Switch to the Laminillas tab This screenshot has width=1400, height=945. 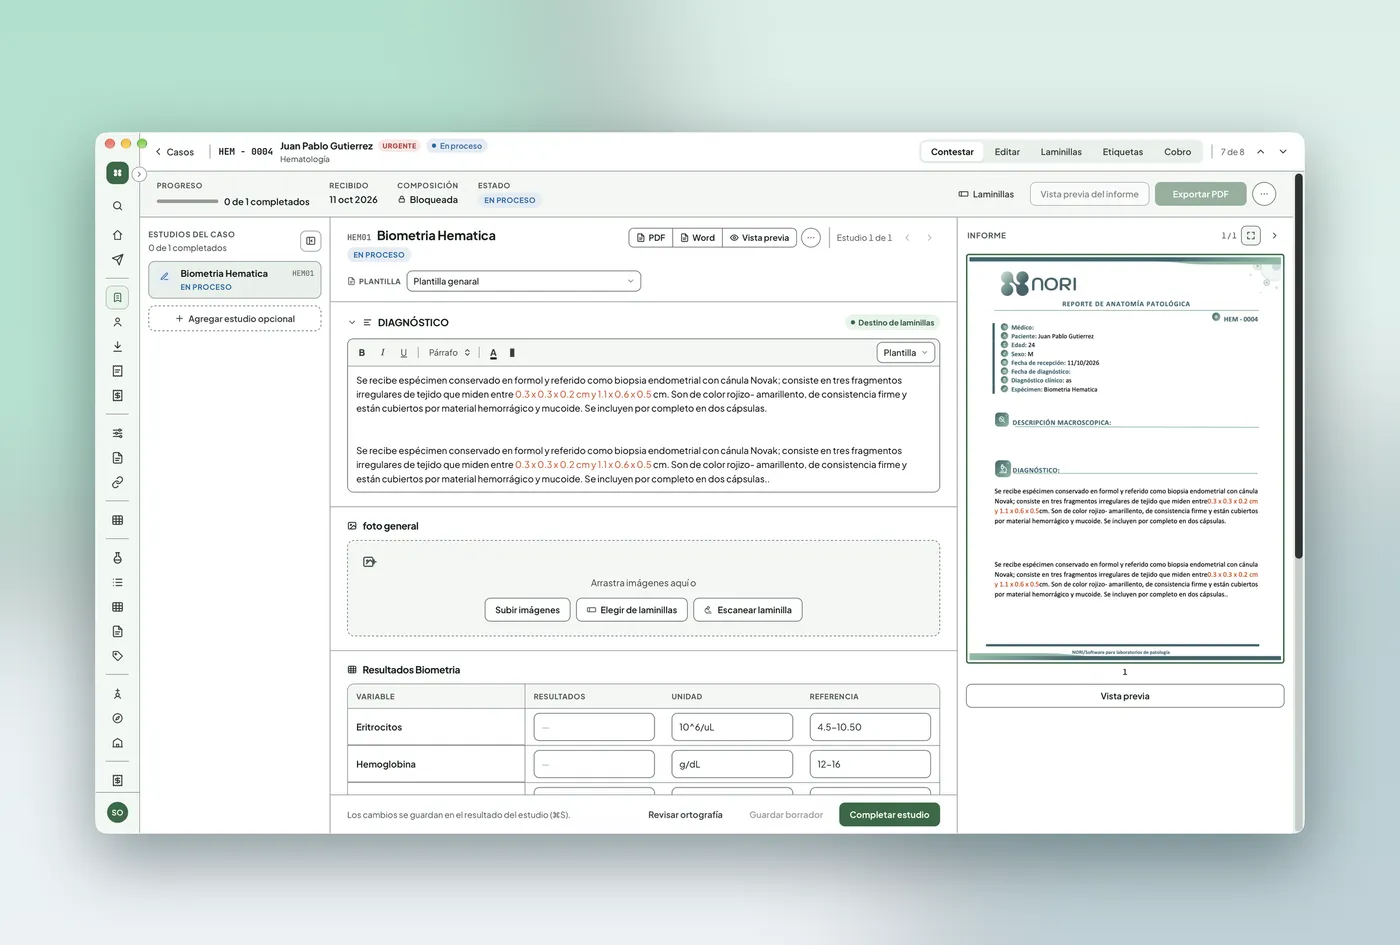(1061, 152)
